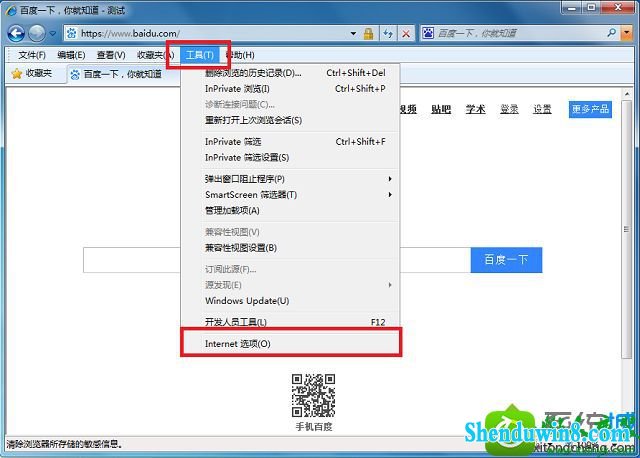This screenshot has height=458, width=640.
Task: Open the 查看(V) menu
Action: click(111, 55)
